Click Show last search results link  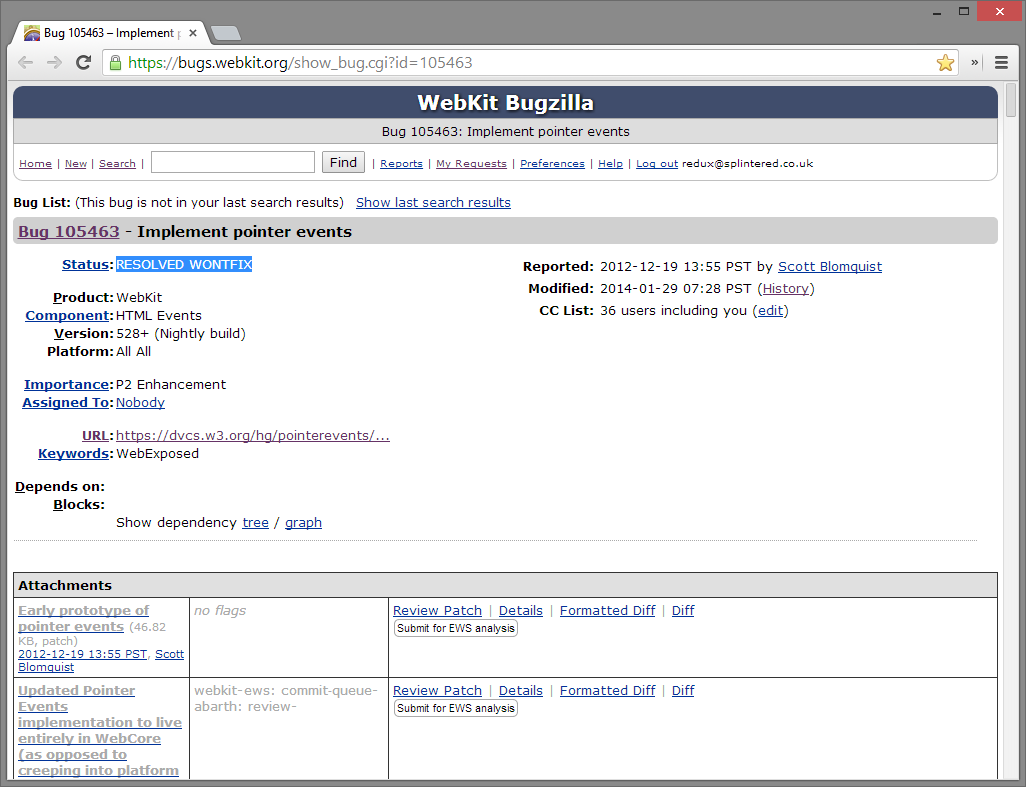(x=433, y=203)
